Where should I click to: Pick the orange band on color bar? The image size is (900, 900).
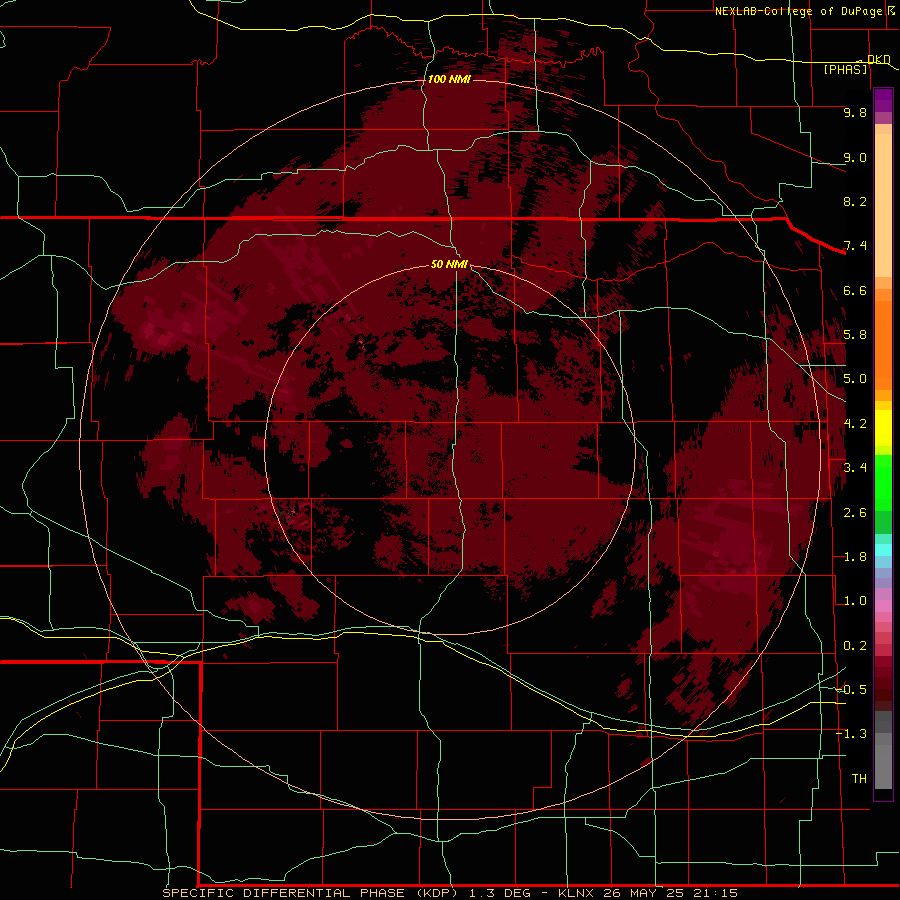[x=883, y=344]
